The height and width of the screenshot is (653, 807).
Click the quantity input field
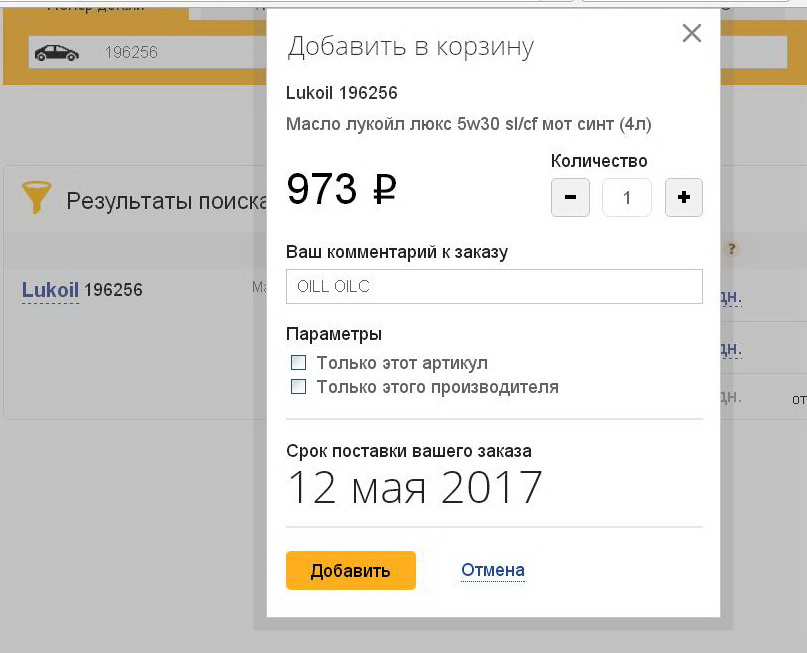[627, 198]
